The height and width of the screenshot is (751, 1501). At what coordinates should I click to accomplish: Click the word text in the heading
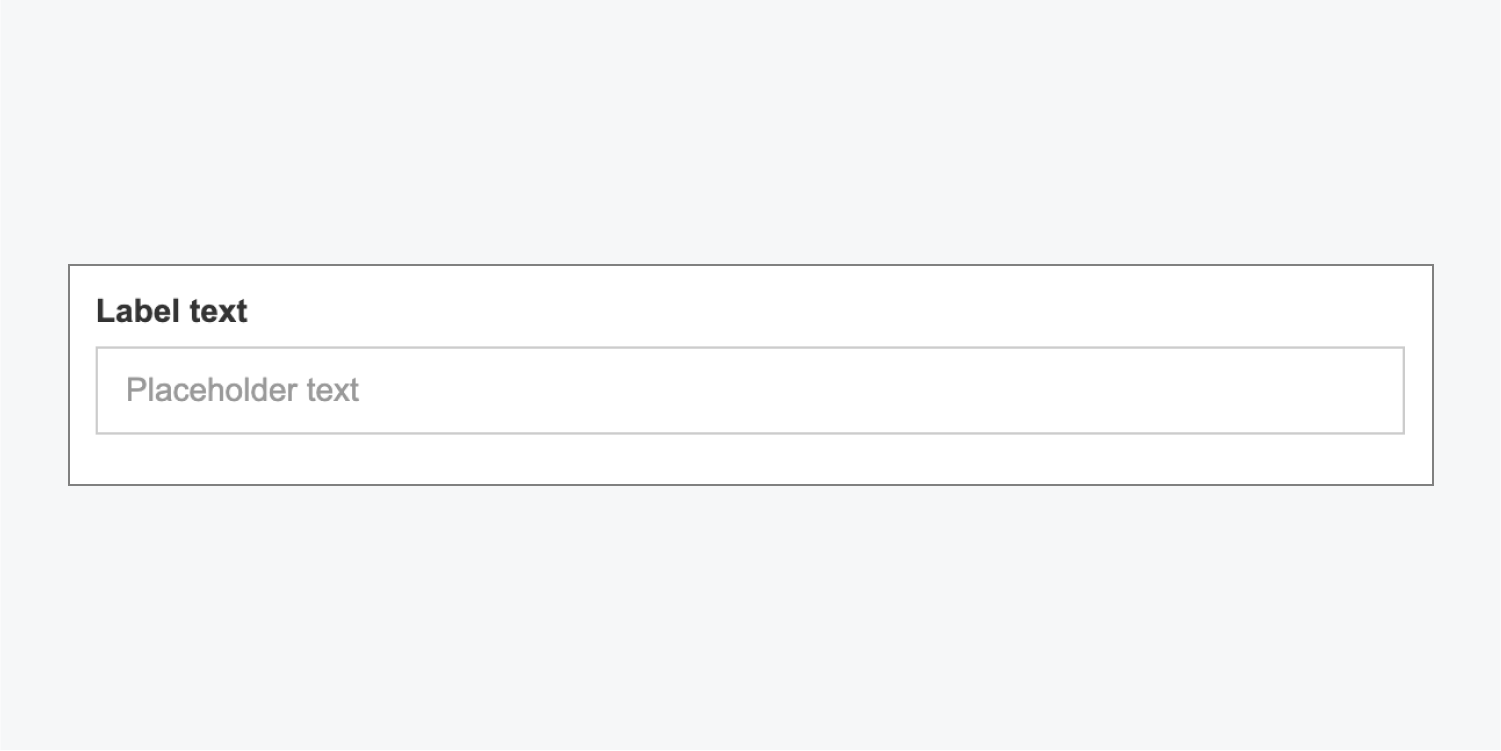click(x=218, y=311)
